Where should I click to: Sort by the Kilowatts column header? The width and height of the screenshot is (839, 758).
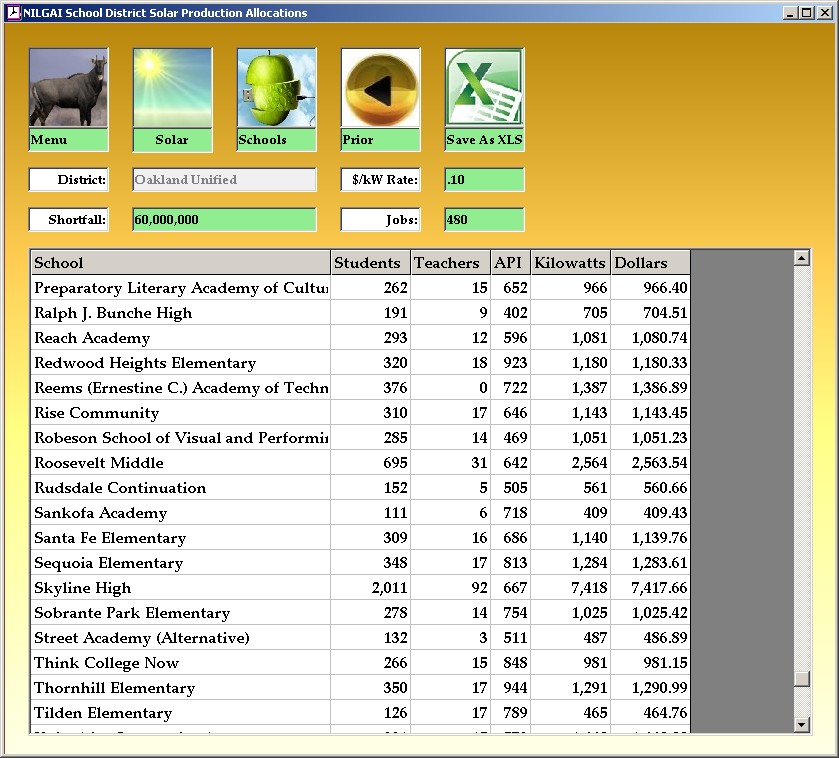(x=570, y=263)
